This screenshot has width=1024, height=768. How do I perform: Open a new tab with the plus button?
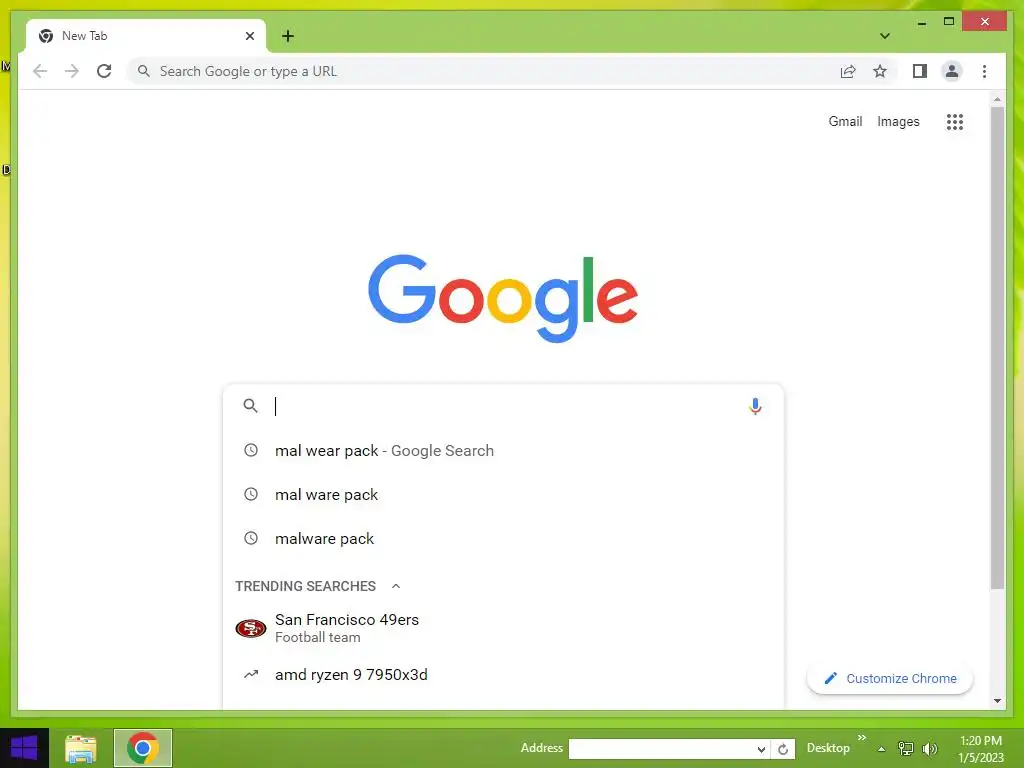click(288, 36)
